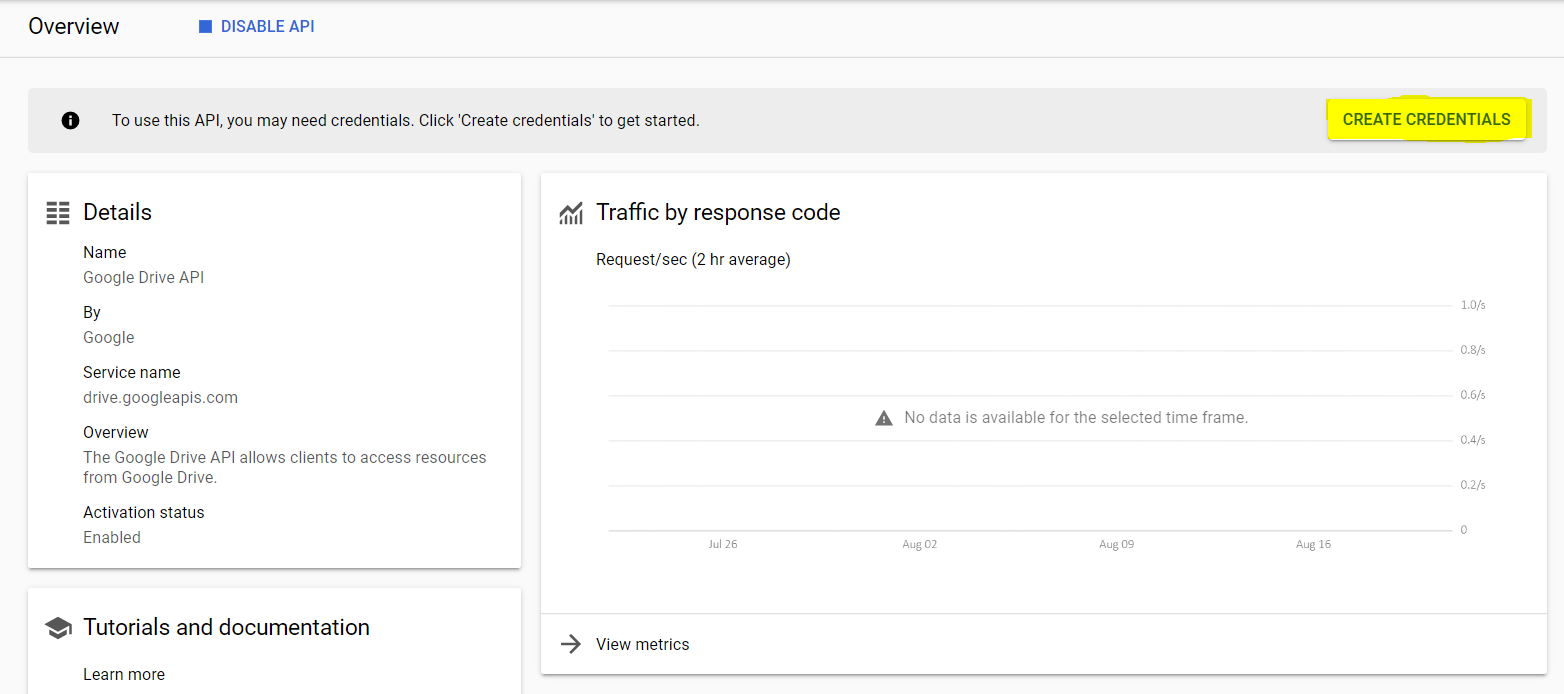Click the Traffic chart icon

pyautogui.click(x=571, y=213)
